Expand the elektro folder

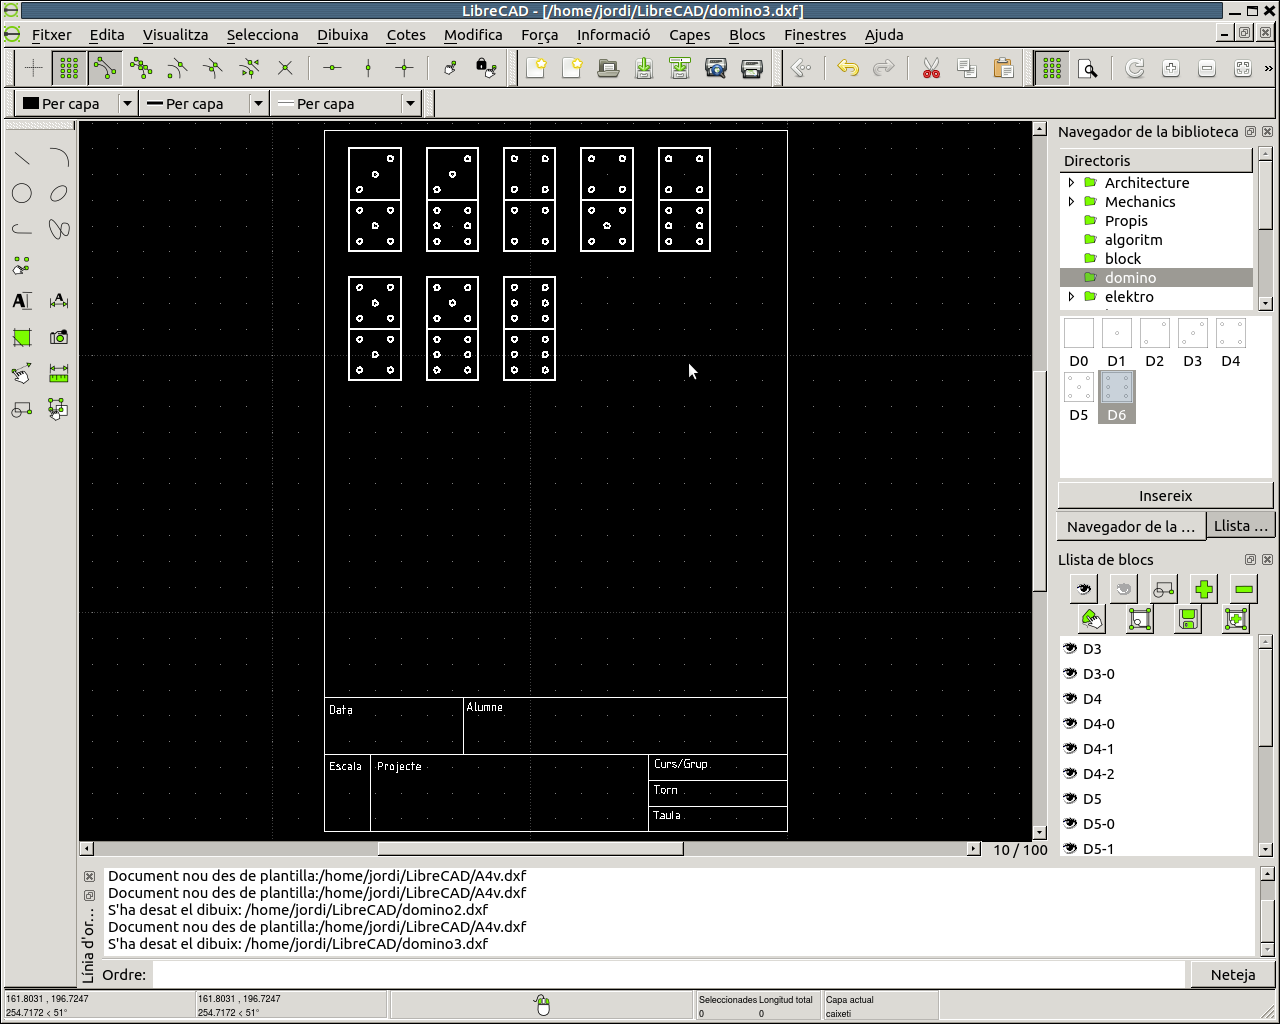point(1071,297)
